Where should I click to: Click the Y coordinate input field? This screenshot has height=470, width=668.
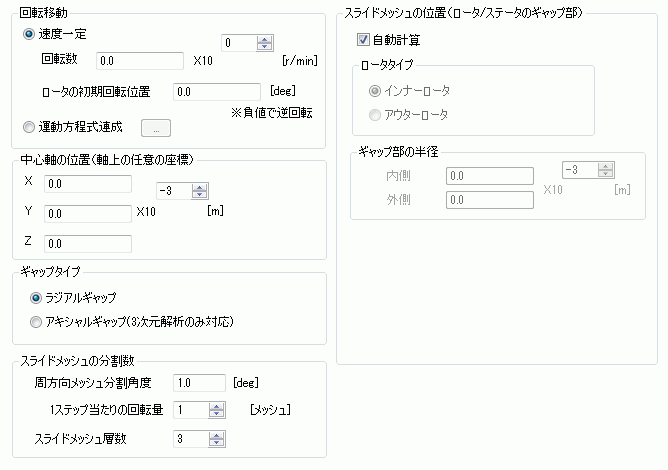[x=88, y=213]
